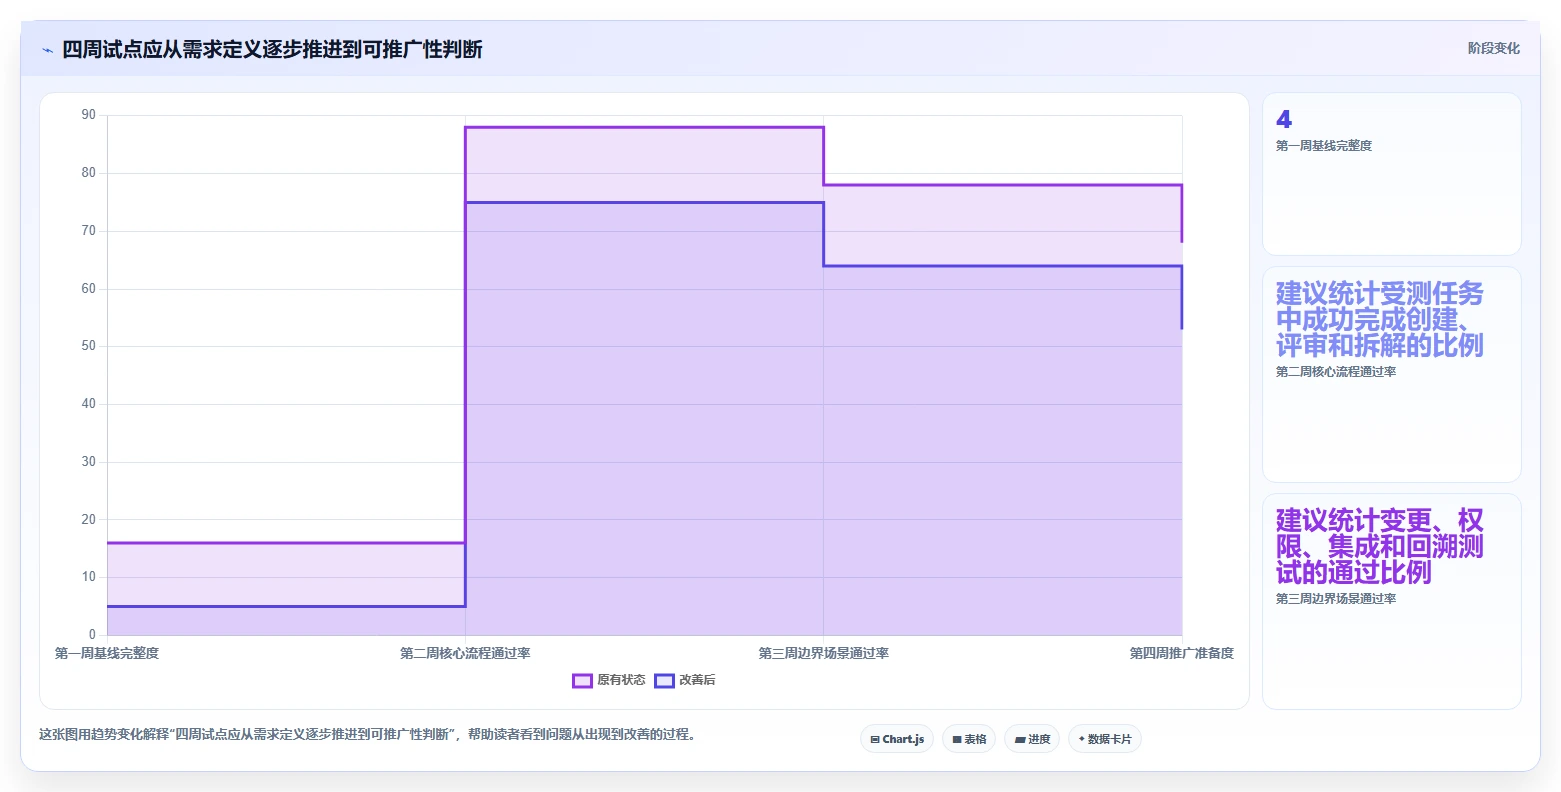
Task: Select the 进度 tag chip
Action: point(1032,739)
